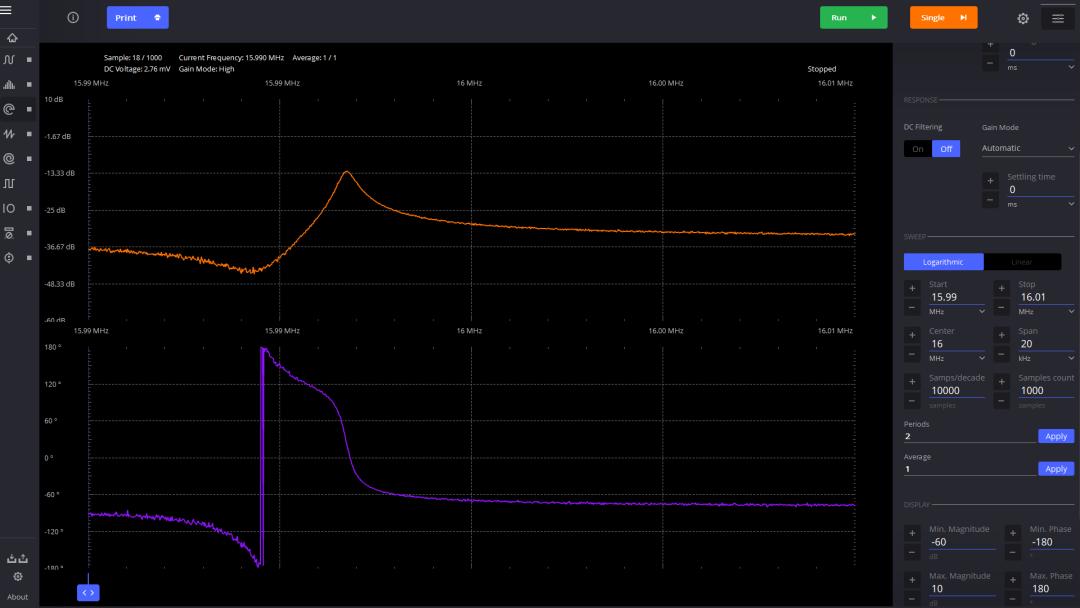Screen dimensions: 1080x608
Task: Open the Gain Mode Automatic dropdown
Action: point(1027,148)
